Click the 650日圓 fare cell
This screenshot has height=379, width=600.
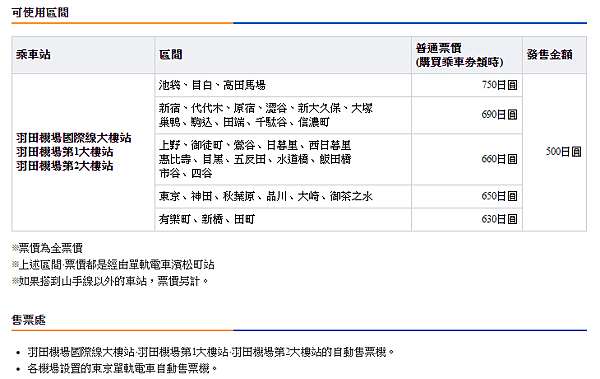(467, 196)
